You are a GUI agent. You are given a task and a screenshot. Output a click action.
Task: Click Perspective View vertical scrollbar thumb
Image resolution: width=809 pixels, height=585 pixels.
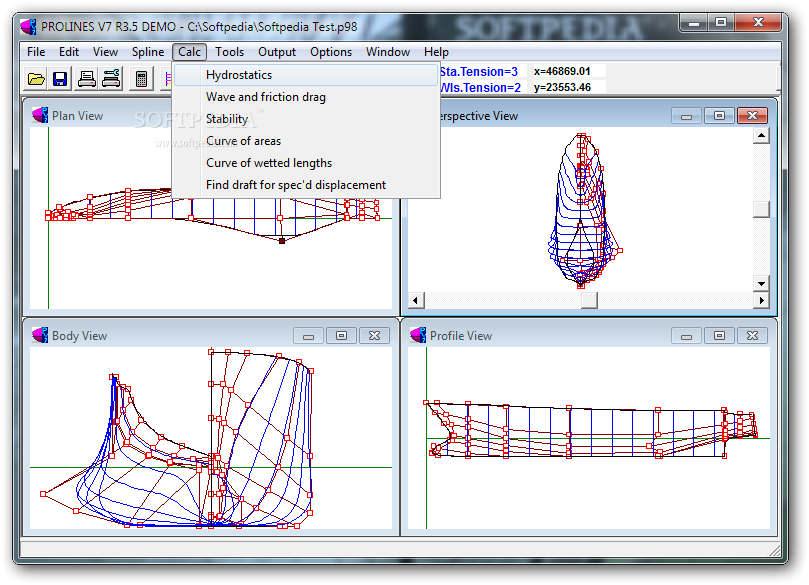coord(761,209)
